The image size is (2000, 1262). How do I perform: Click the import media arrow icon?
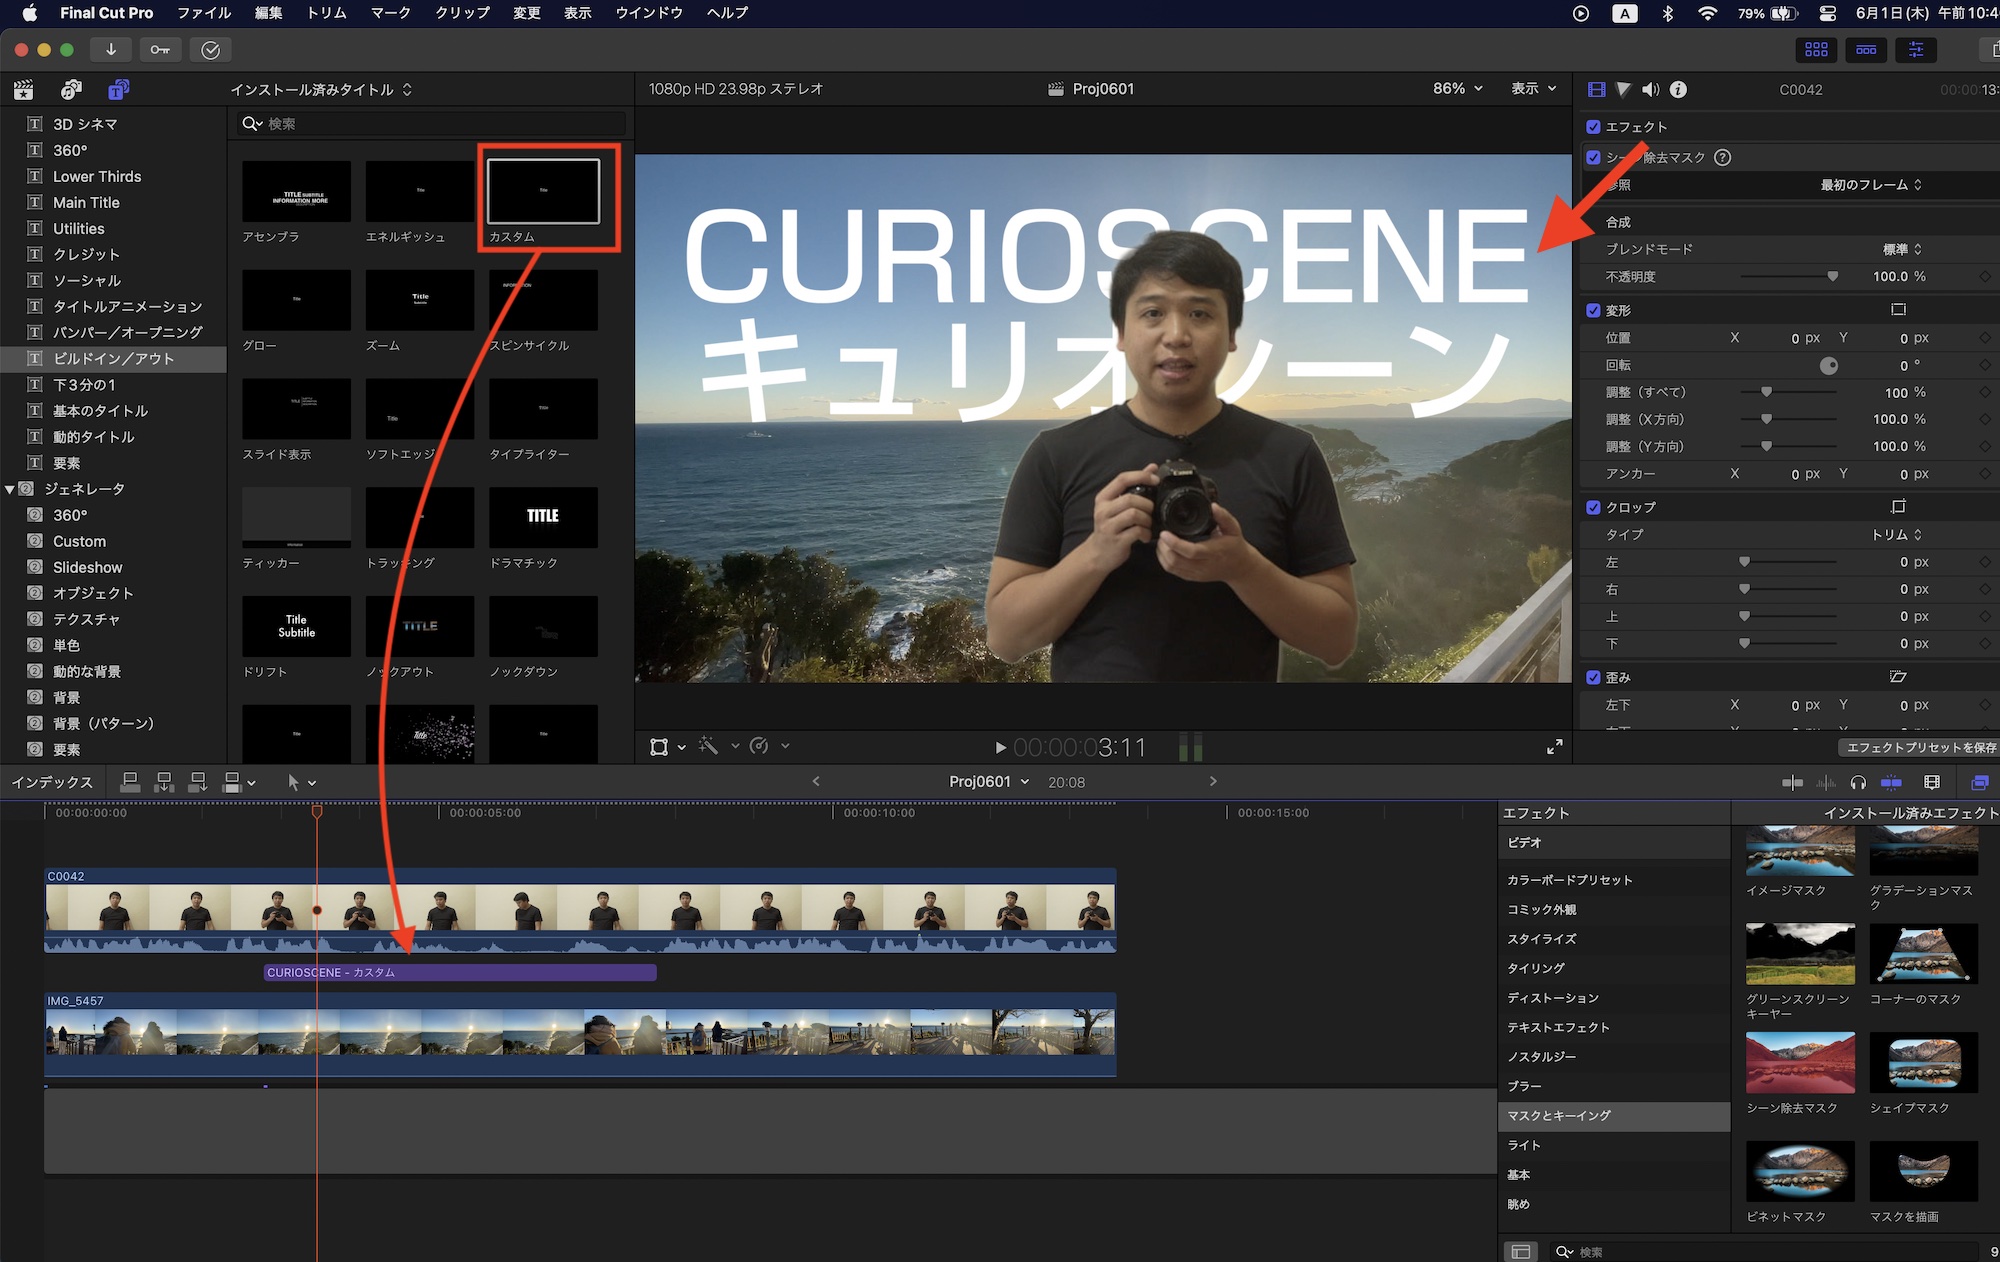[x=111, y=50]
